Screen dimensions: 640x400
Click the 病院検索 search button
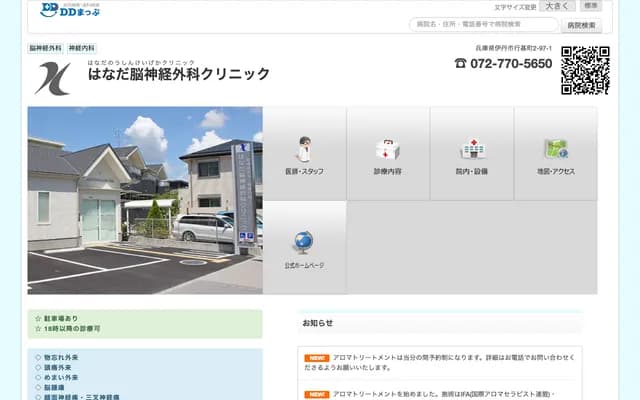581,25
